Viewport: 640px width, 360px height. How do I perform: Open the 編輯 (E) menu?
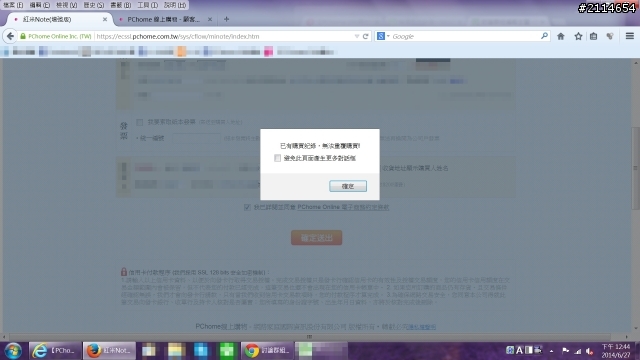tap(40, 5)
